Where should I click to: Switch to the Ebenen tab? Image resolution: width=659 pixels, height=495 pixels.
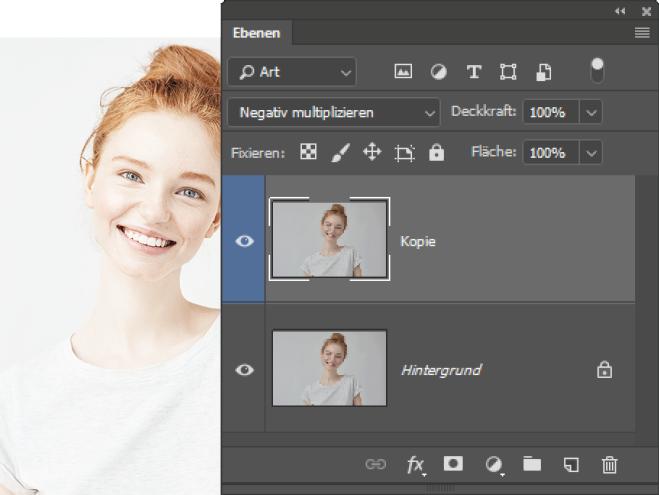(x=256, y=33)
